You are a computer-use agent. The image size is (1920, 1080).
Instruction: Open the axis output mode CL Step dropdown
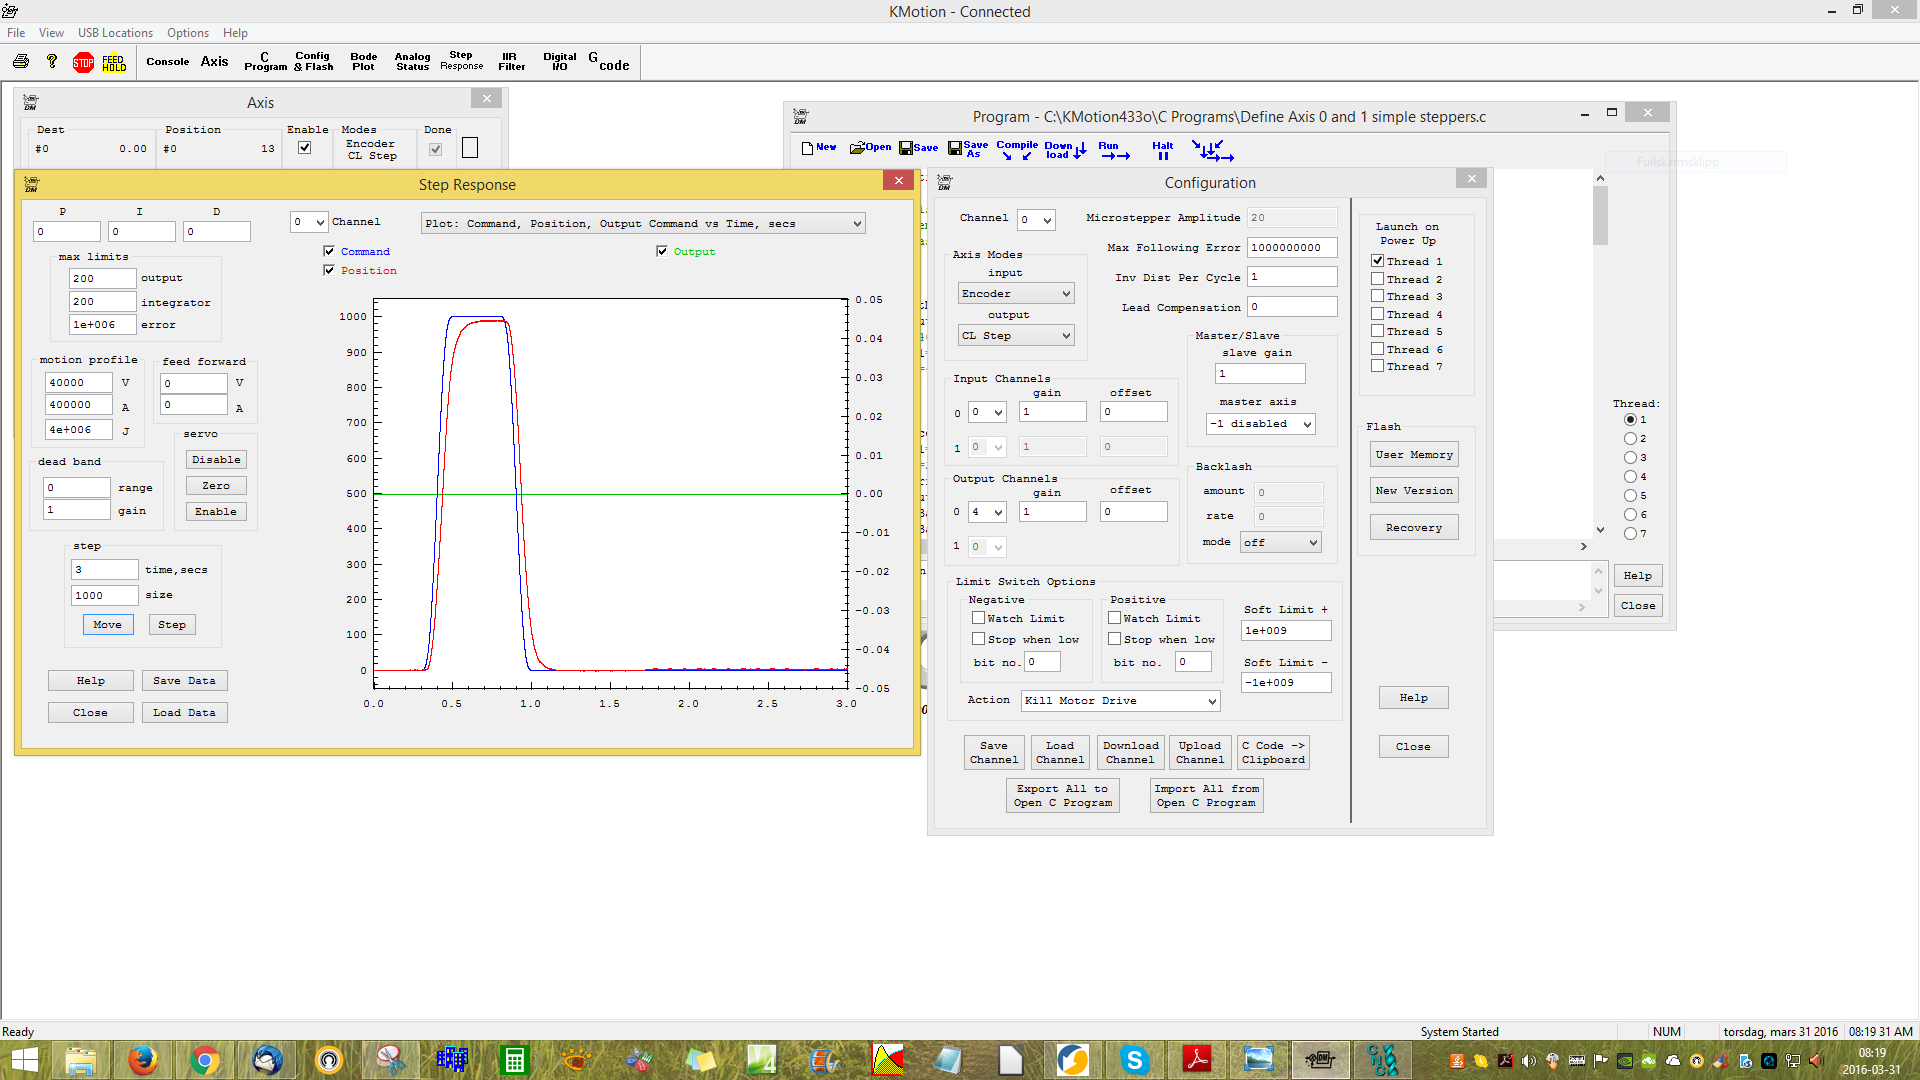1015,336
